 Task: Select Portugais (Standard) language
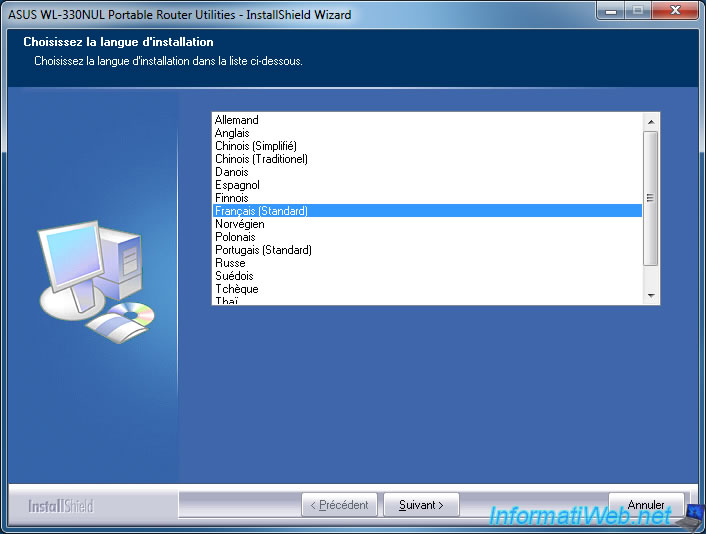(x=427, y=250)
